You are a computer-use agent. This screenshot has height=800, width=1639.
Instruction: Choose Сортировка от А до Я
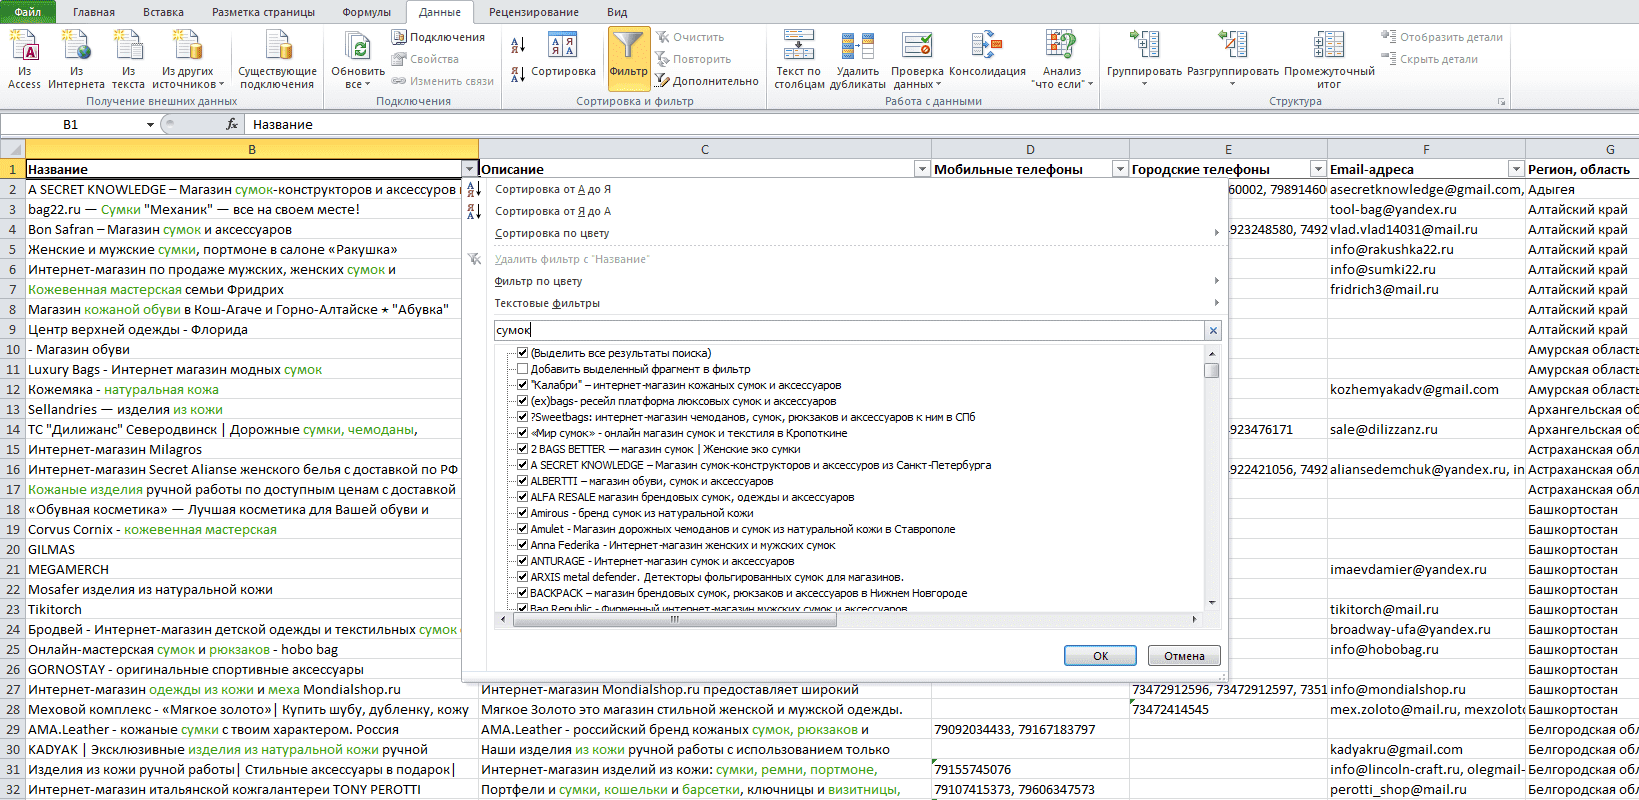553,189
